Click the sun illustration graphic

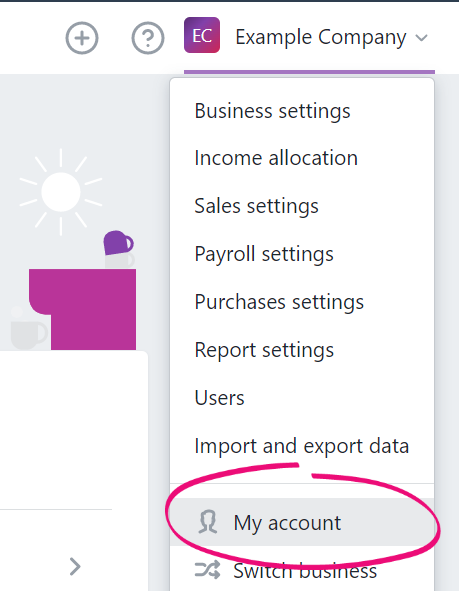(61, 192)
